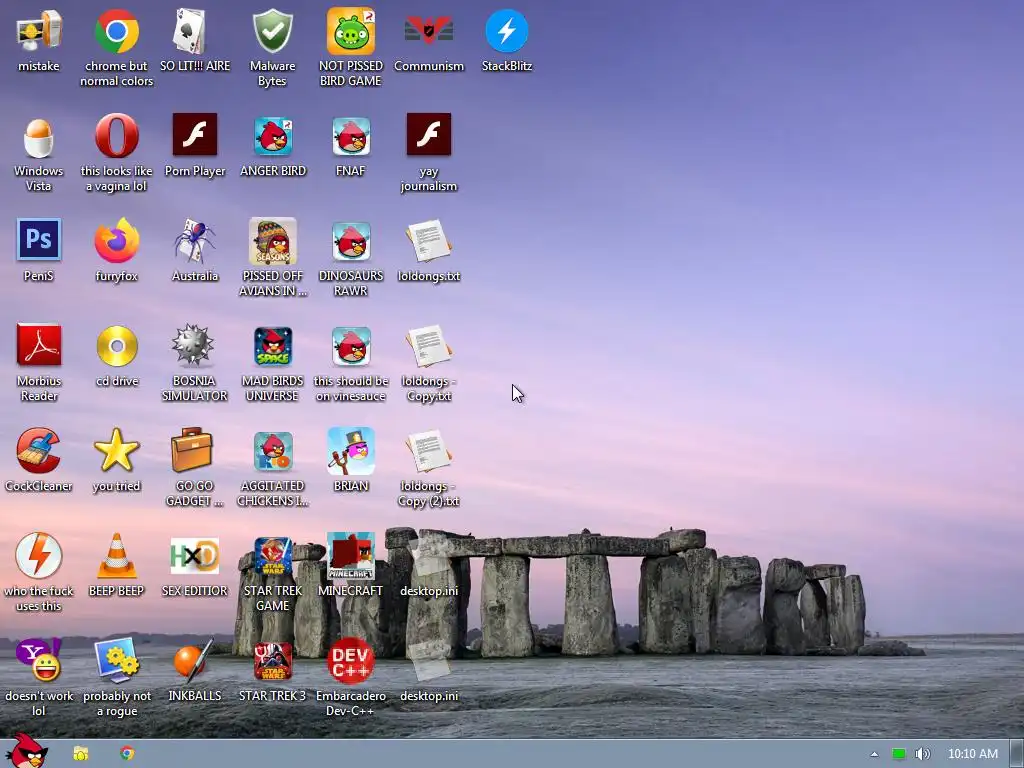Open the Communism desktop shortcut
The width and height of the screenshot is (1024, 768).
pyautogui.click(x=428, y=40)
